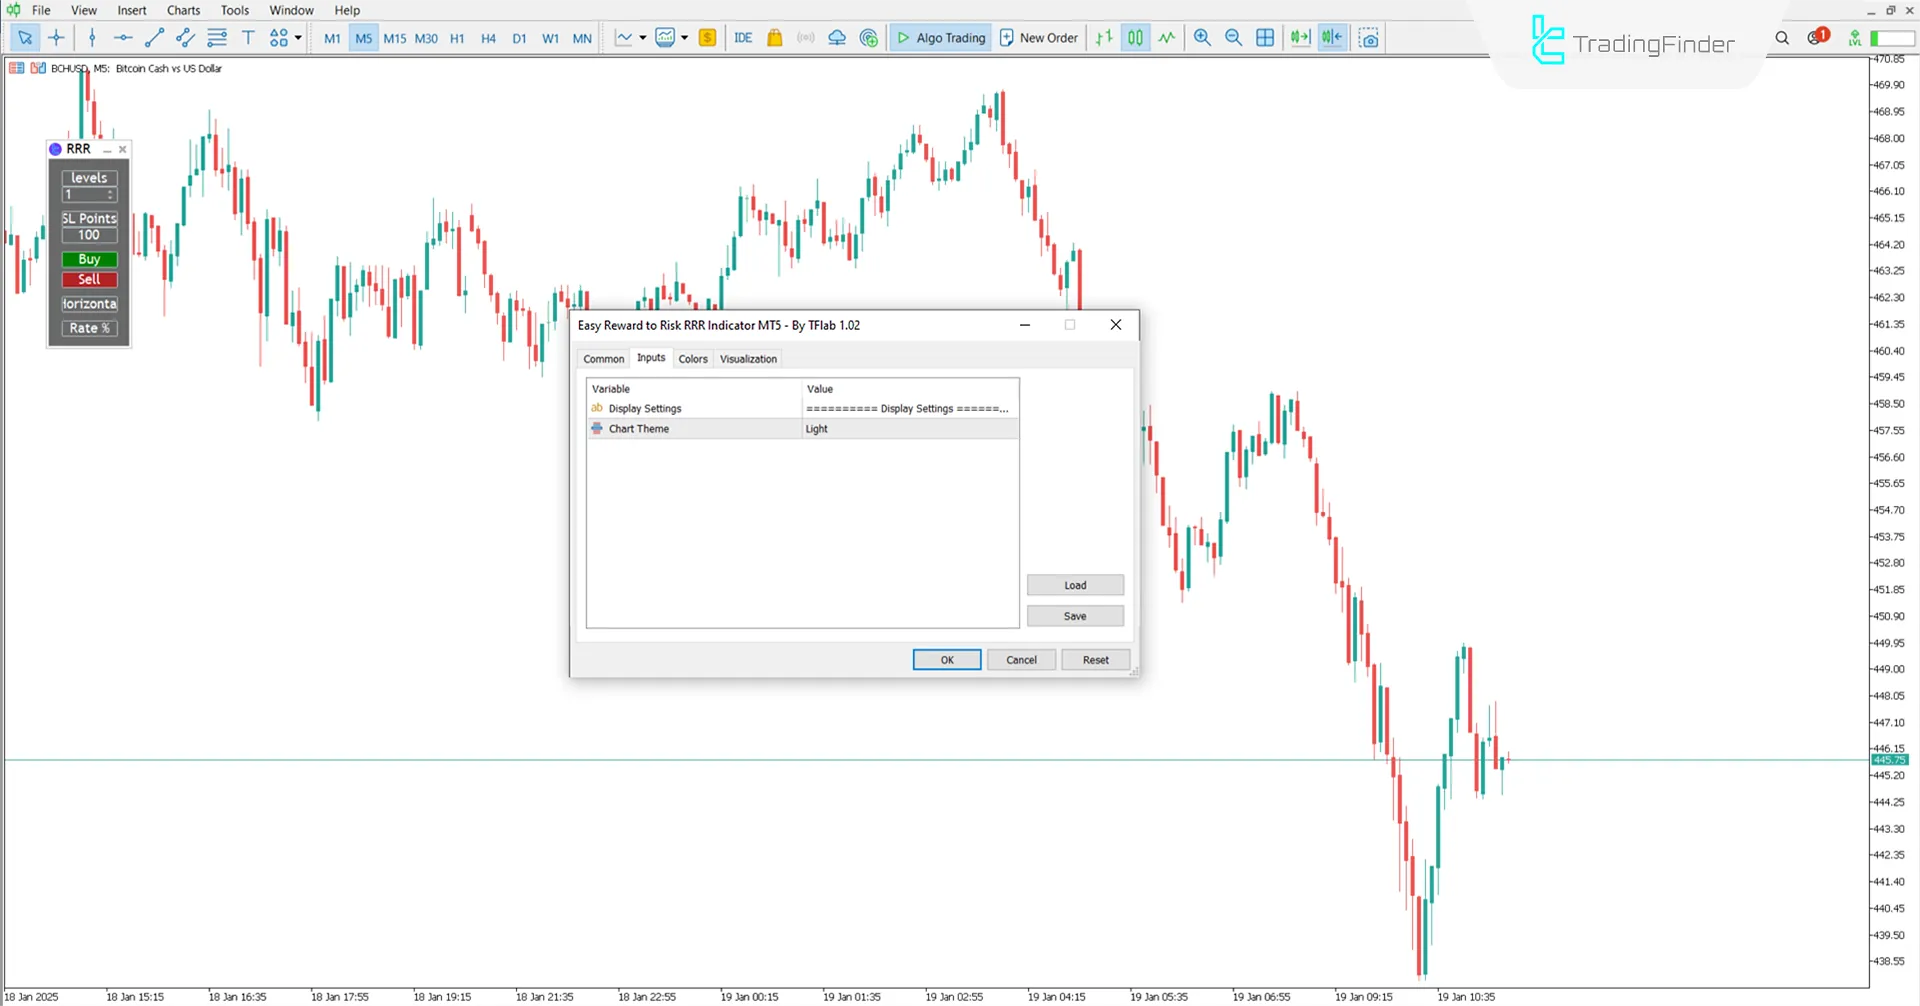Switch to the Colors tab

coord(693,358)
